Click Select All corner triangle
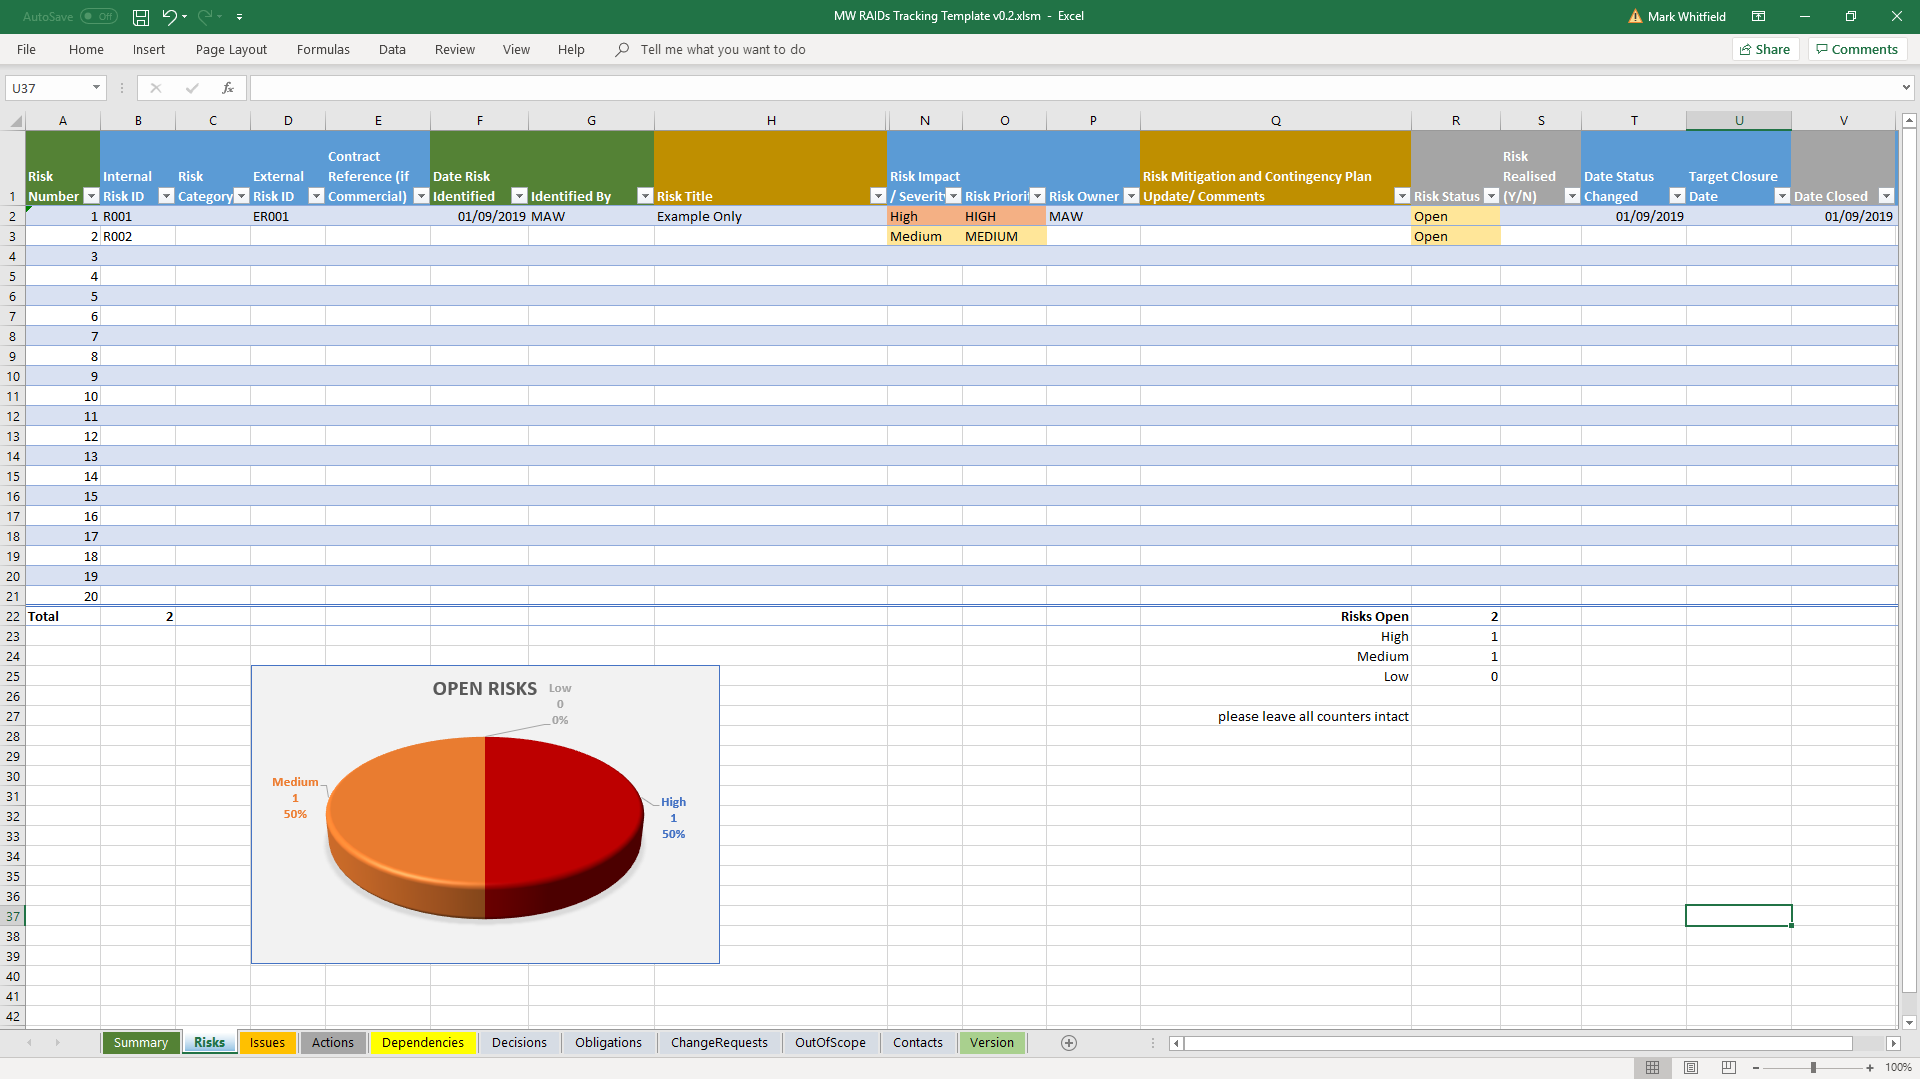Image resolution: width=1920 pixels, height=1080 pixels. pyautogui.click(x=16, y=121)
